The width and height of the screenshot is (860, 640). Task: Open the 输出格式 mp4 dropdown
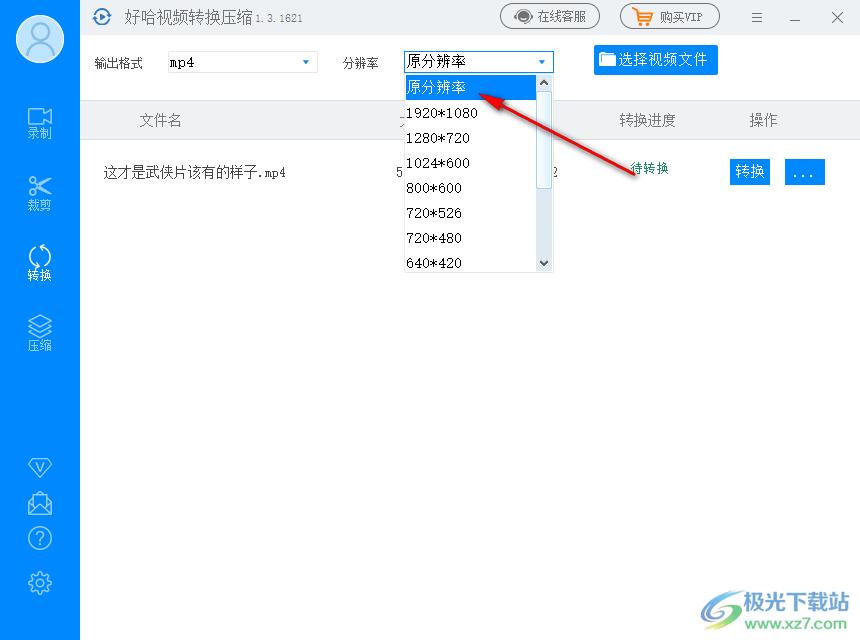[242, 62]
